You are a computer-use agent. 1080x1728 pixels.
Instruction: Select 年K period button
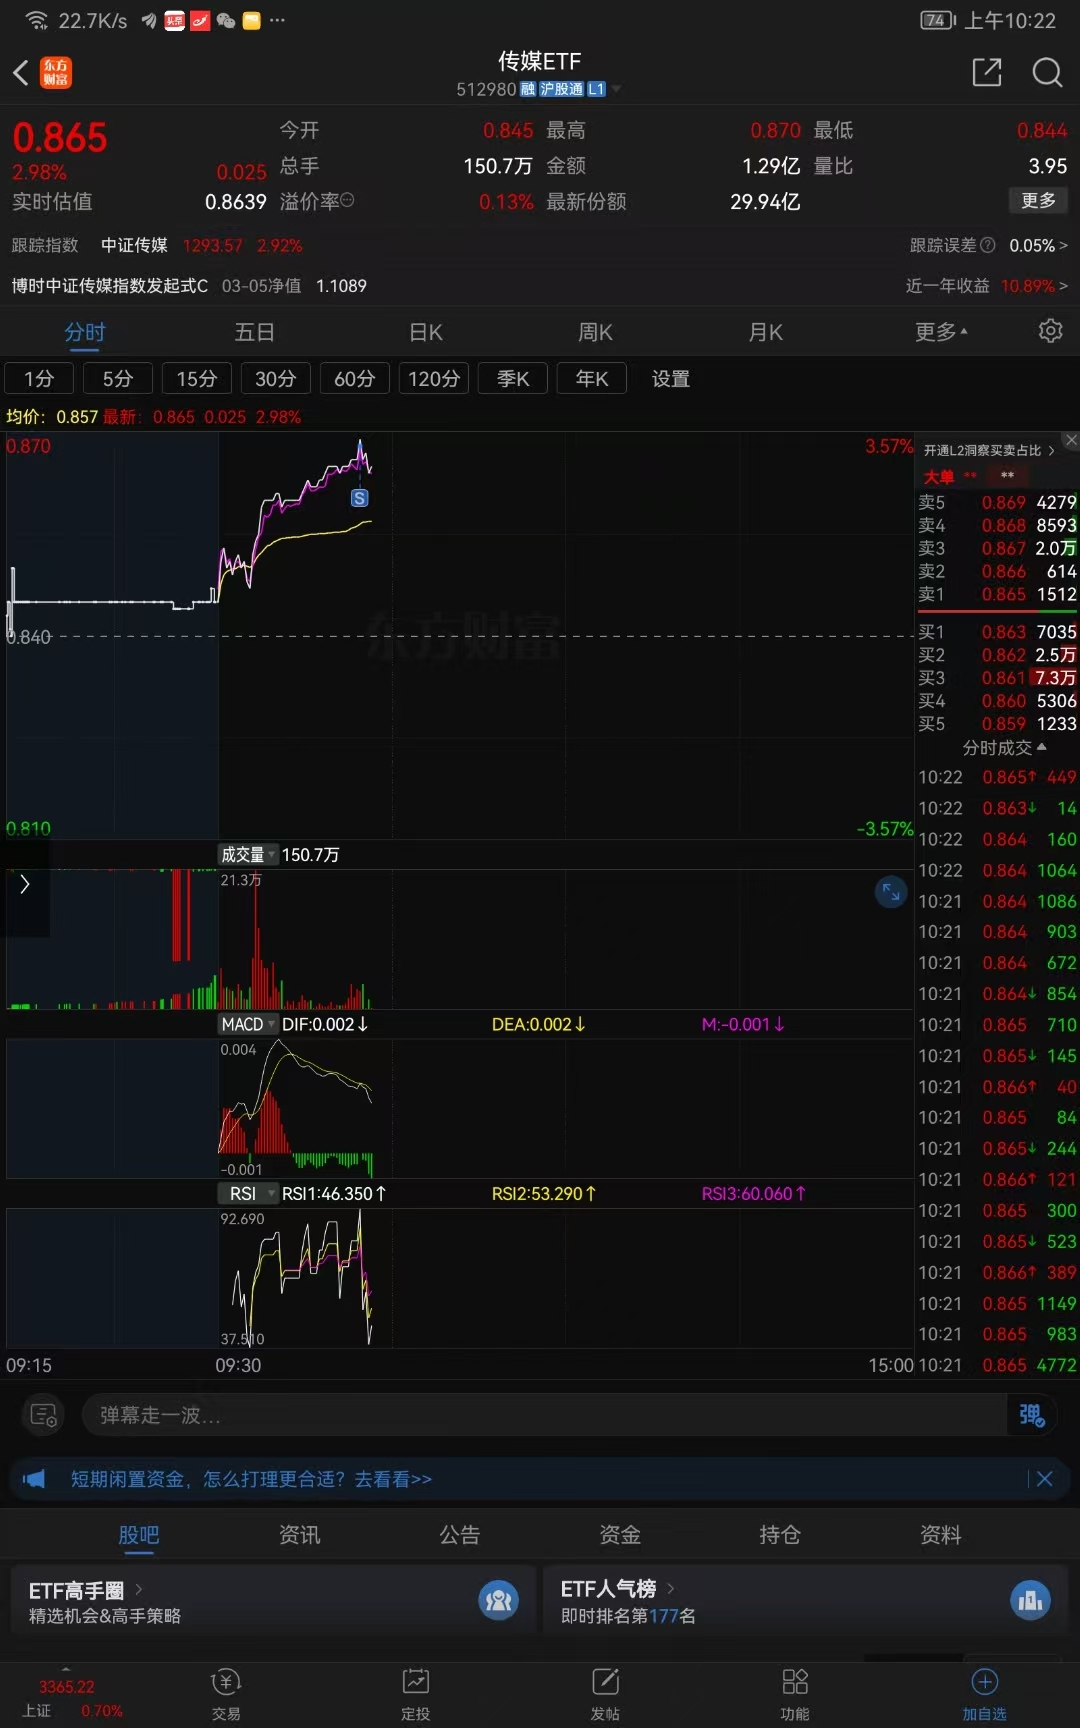click(x=592, y=379)
